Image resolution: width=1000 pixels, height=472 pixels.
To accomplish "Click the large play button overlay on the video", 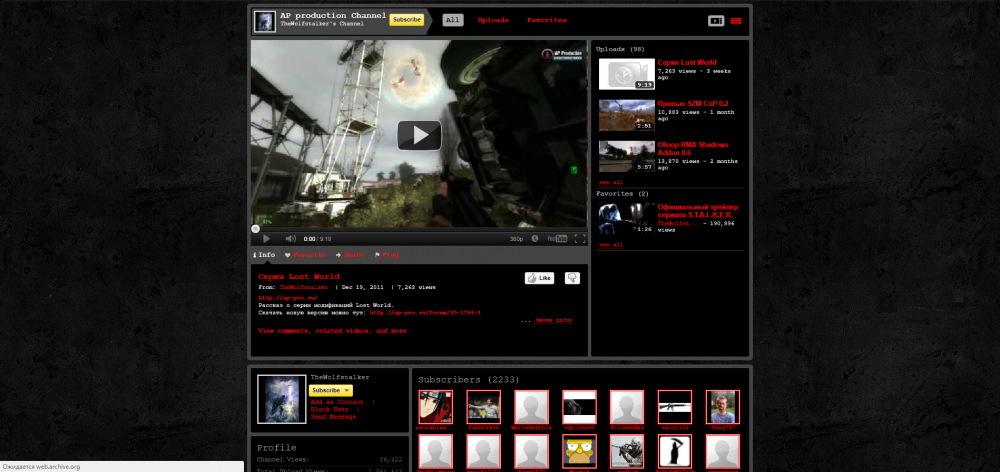I will (419, 135).
